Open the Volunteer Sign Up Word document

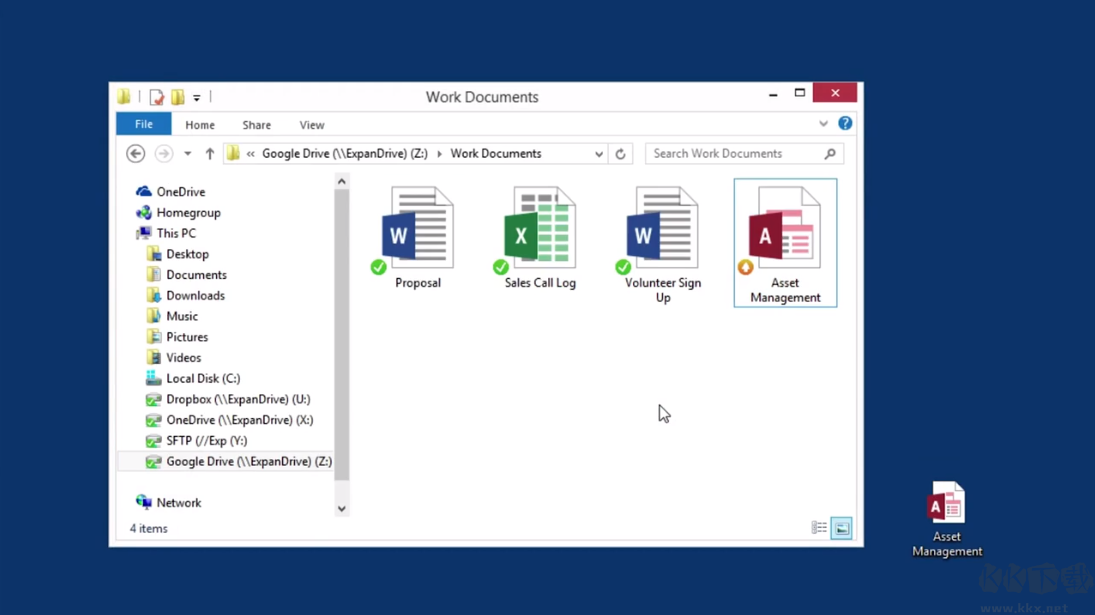click(x=663, y=244)
